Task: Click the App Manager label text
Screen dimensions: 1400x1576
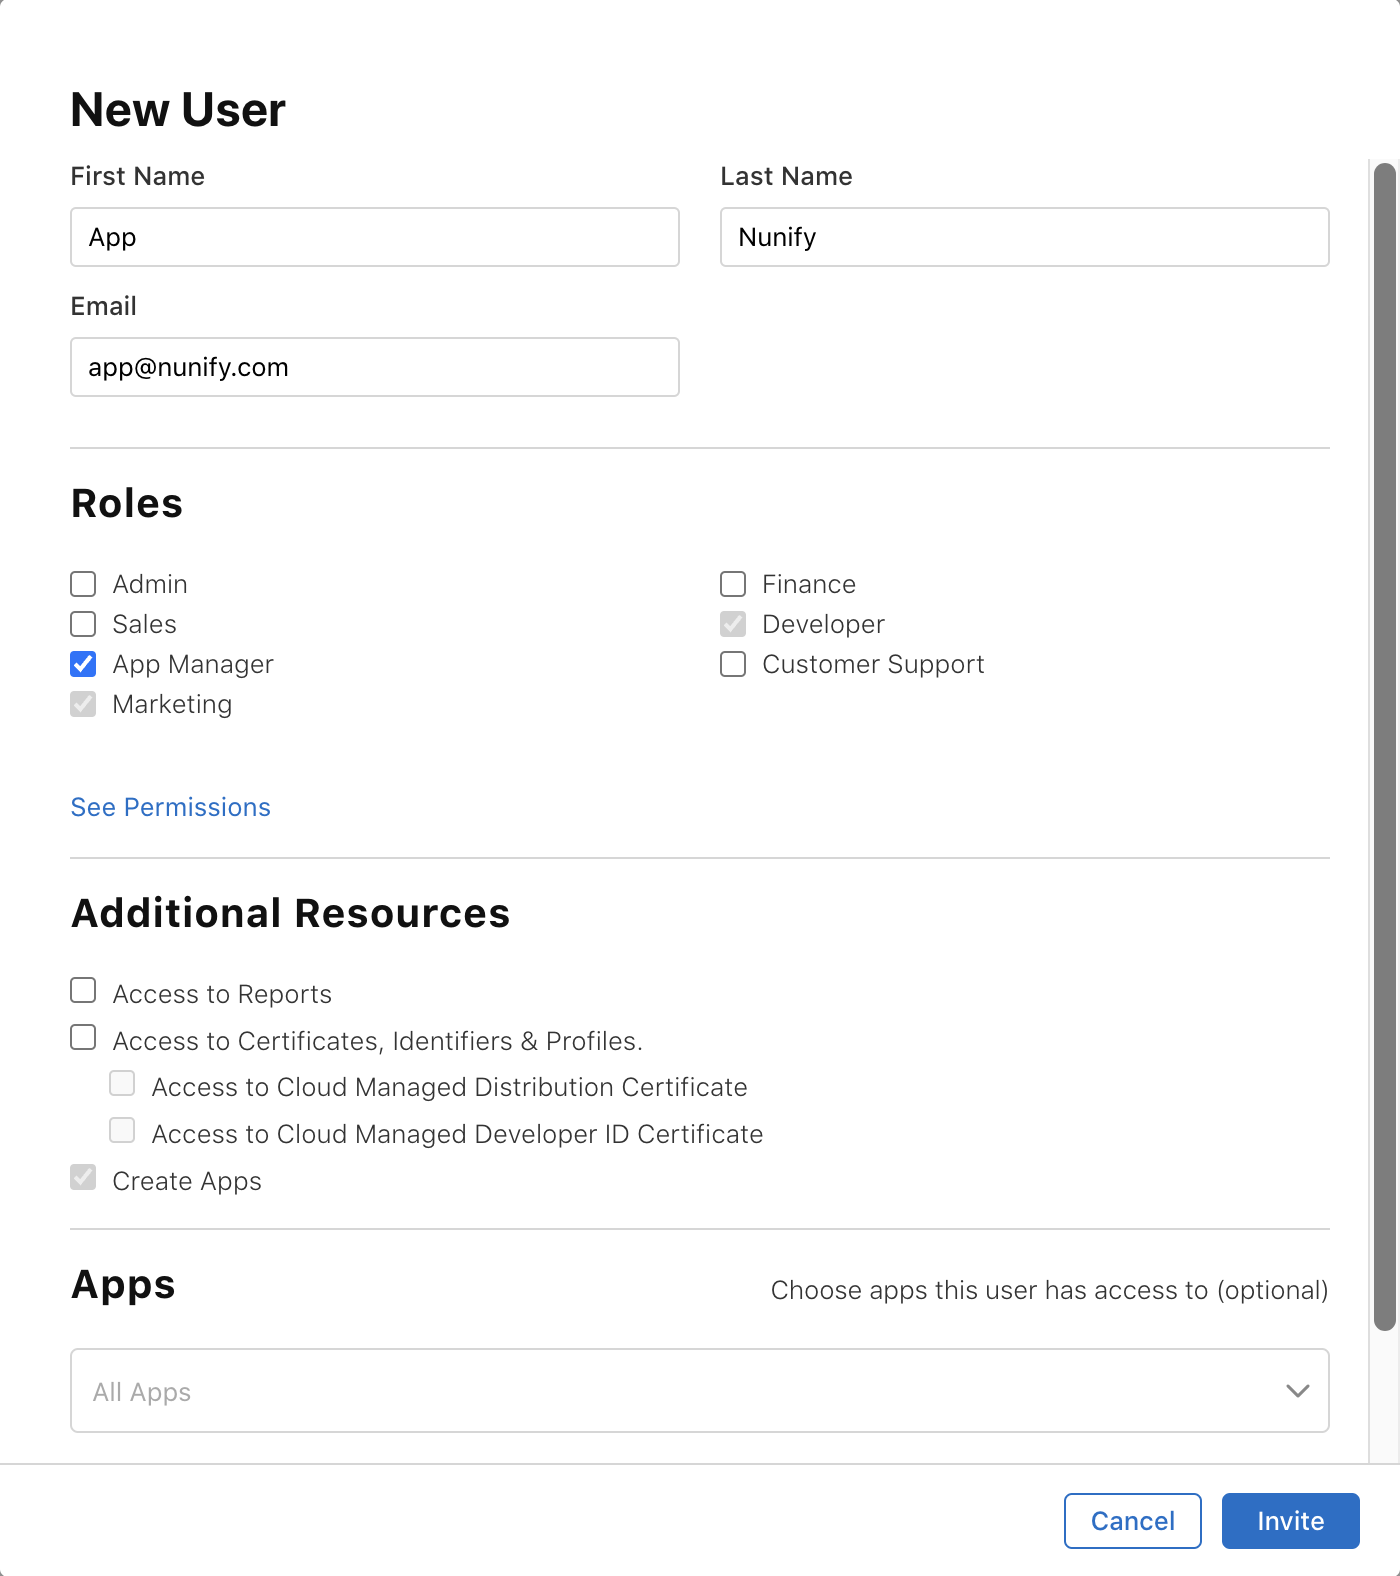Action: click(193, 664)
